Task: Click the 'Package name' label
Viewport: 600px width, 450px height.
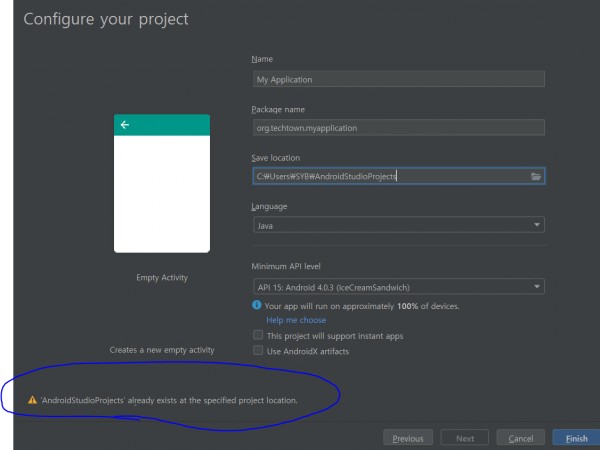Action: (x=278, y=109)
